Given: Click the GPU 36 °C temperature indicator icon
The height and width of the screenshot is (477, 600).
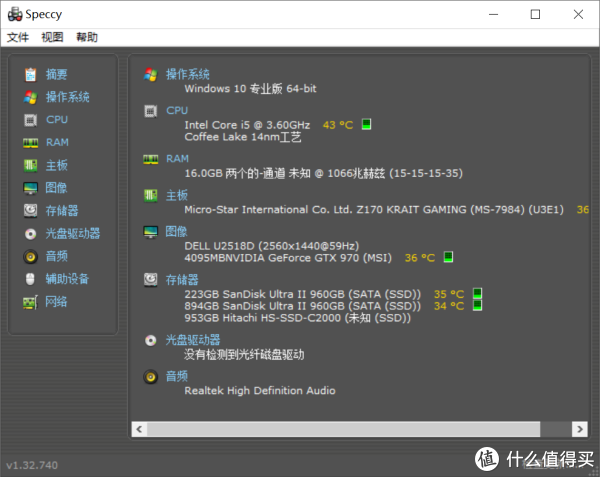Looking at the screenshot, I should coord(448,257).
